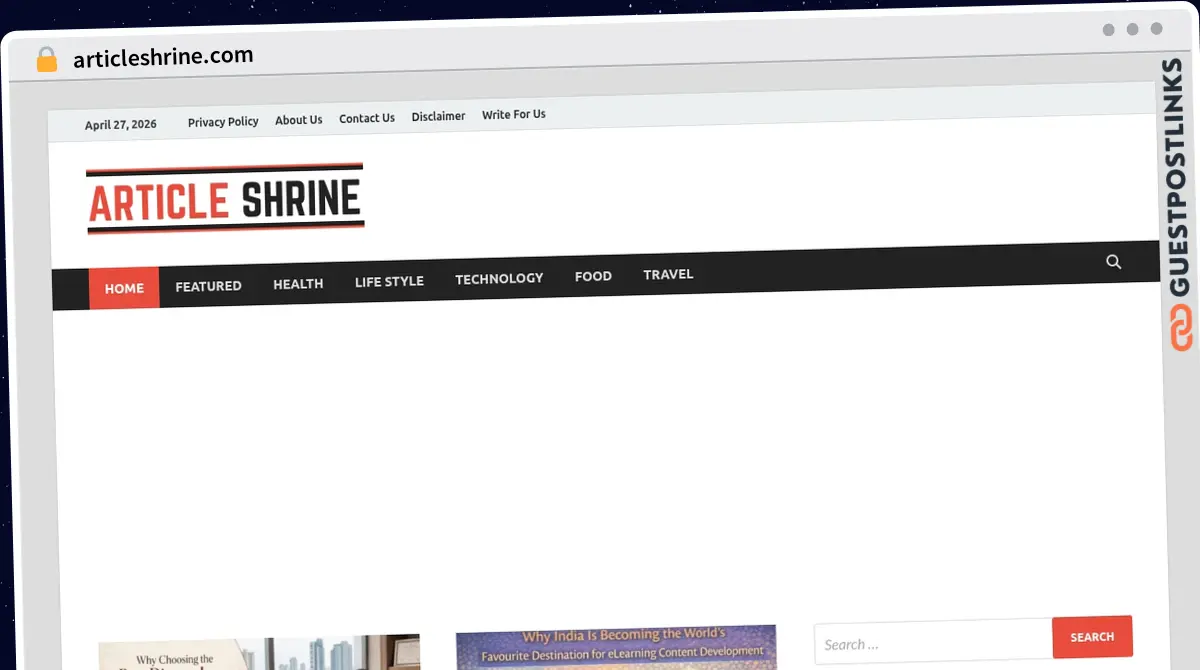Visit the About Us page
1200x670 pixels.
299,120
